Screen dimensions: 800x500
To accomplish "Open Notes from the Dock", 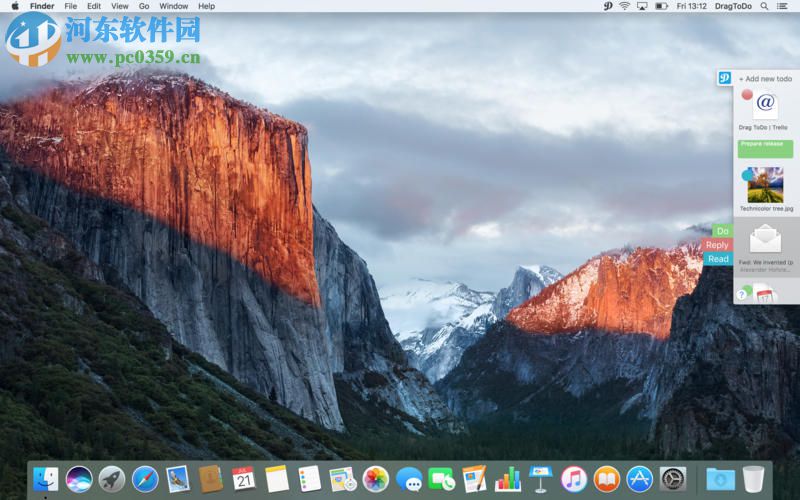I will (277, 479).
